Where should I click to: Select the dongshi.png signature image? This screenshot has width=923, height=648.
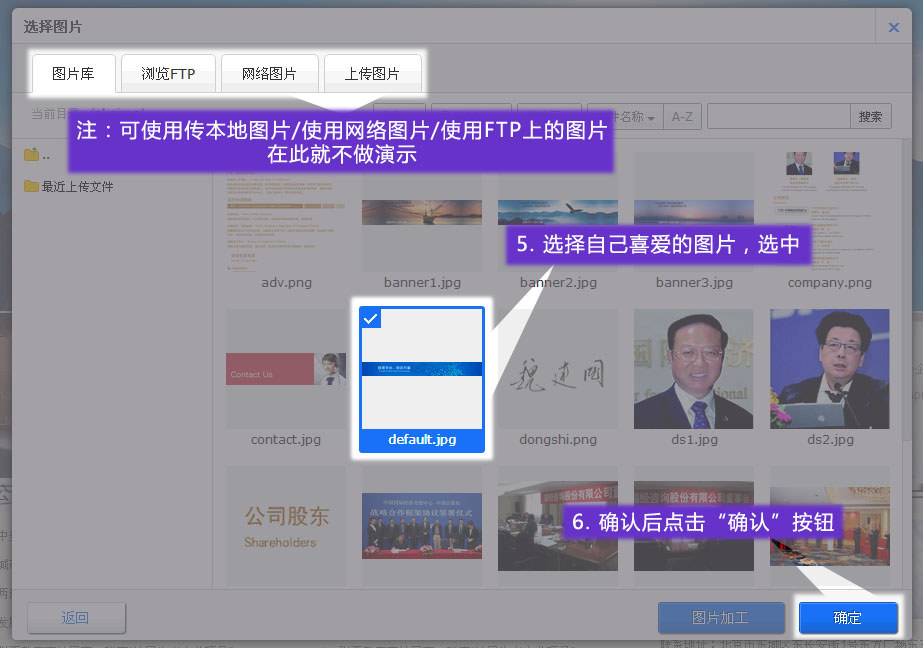(557, 370)
